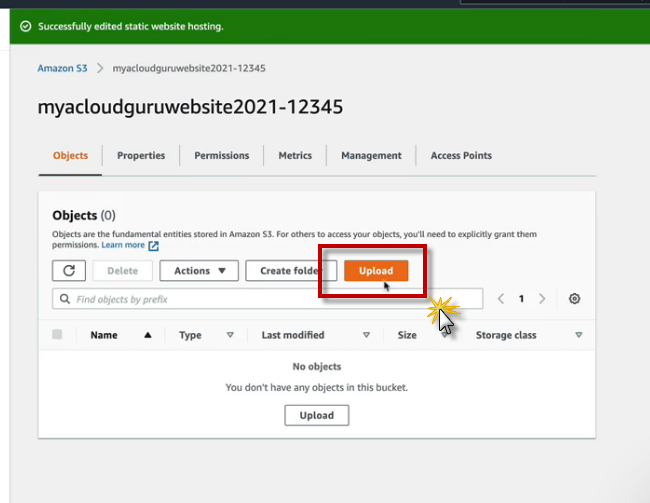Click the No objects message
Image resolution: width=650 pixels, height=503 pixels.
[317, 367]
